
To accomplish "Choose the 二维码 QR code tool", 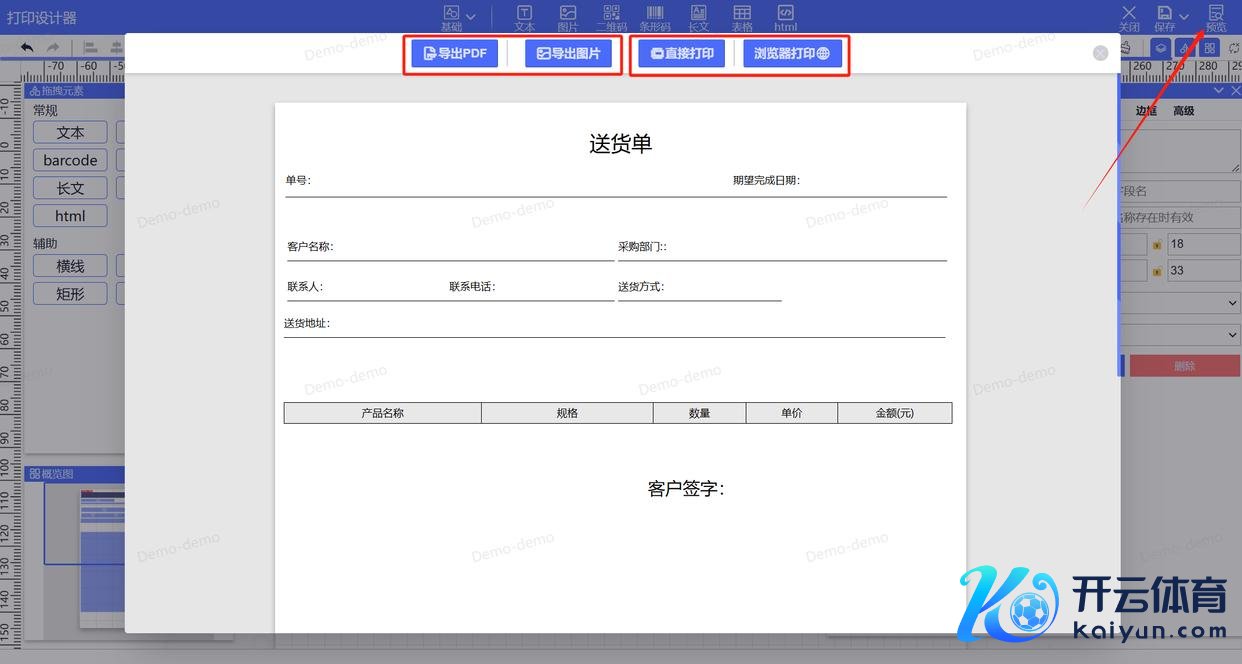I will coord(611,17).
